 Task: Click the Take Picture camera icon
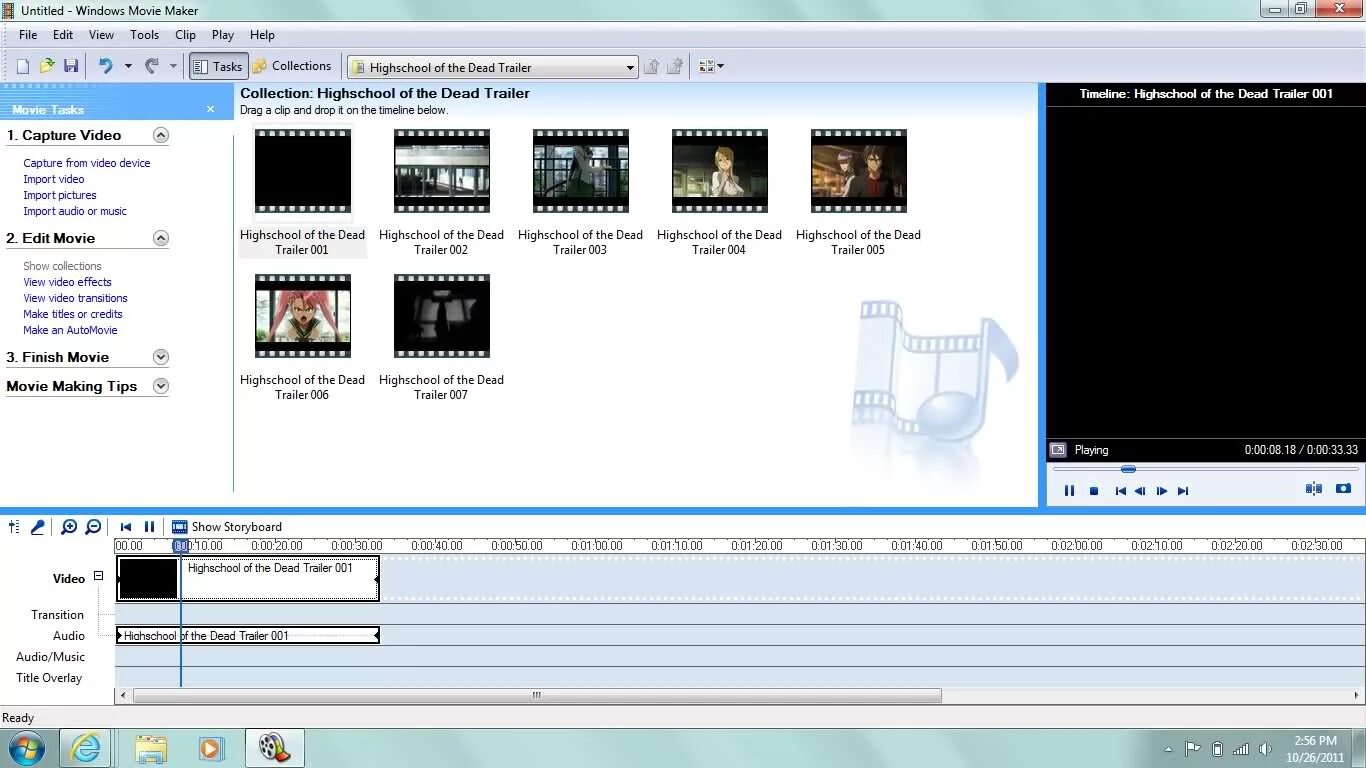point(1343,489)
